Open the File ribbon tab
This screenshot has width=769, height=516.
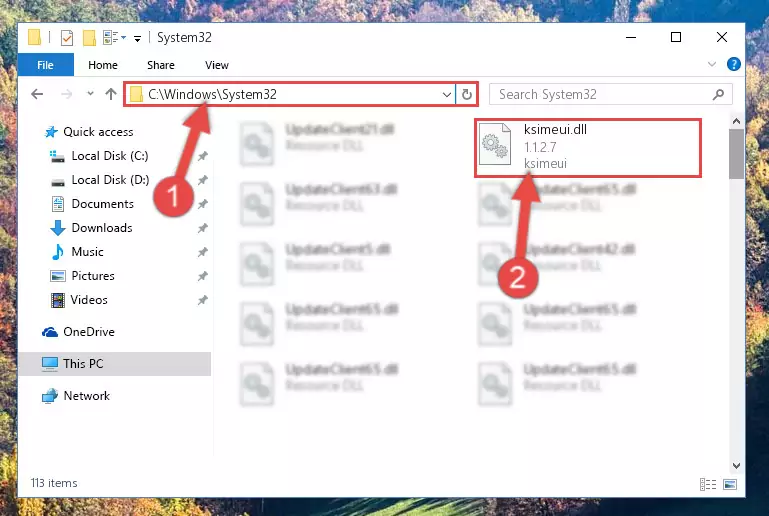pyautogui.click(x=46, y=65)
